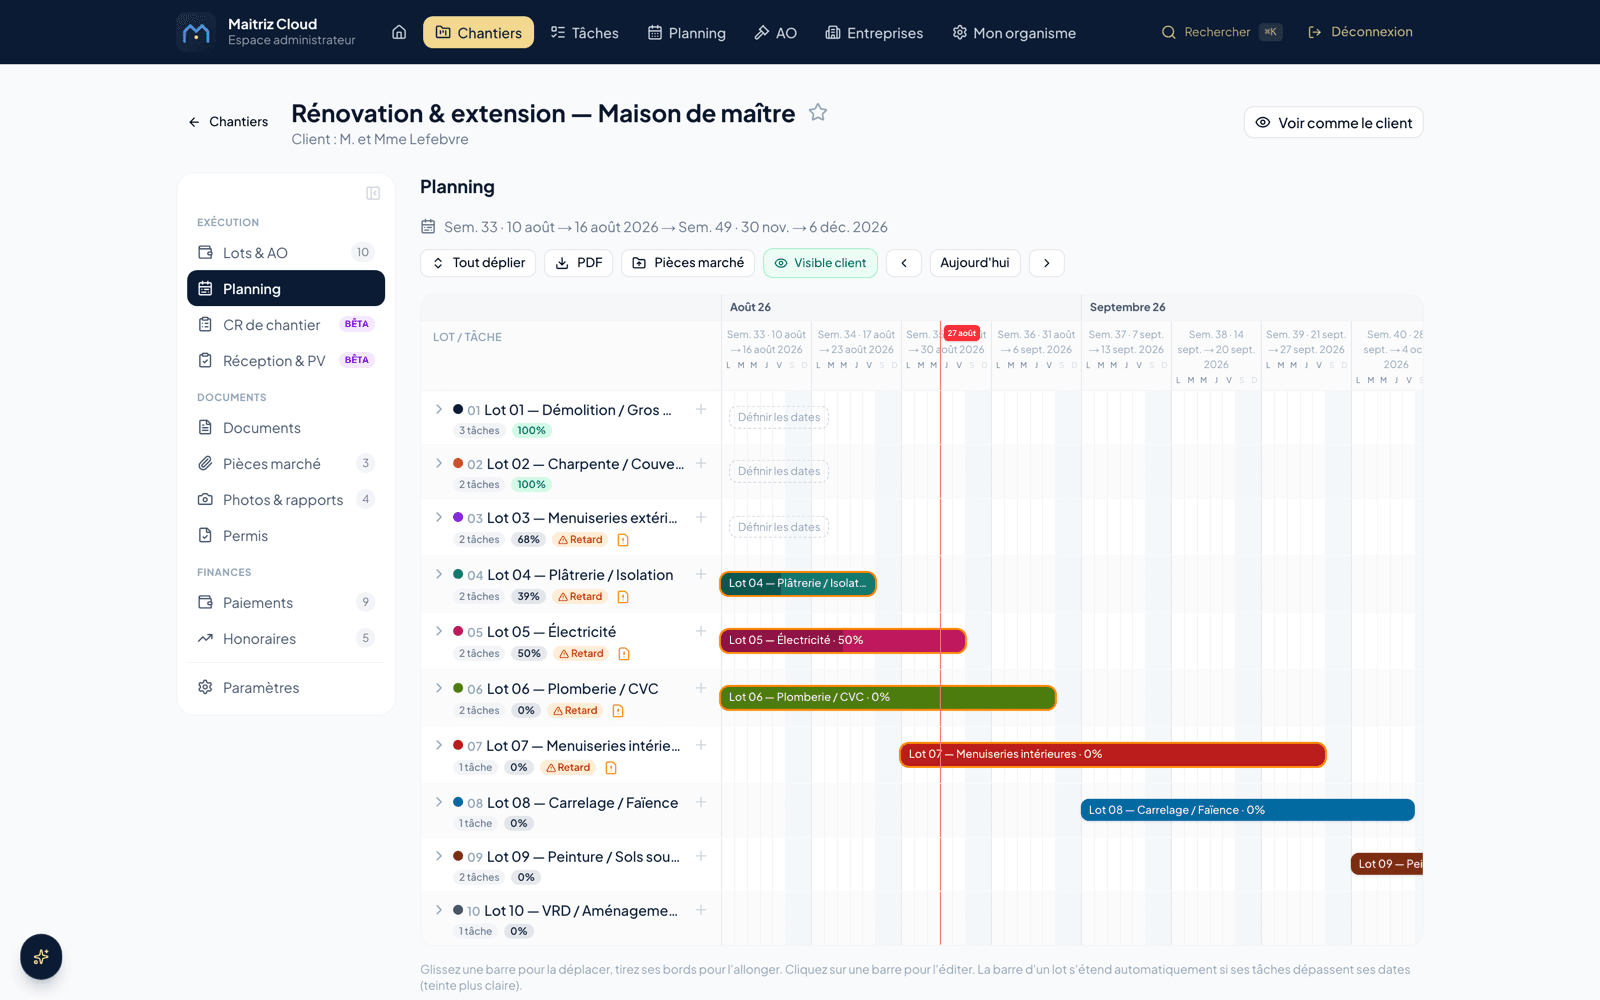Open Paramètres in sidebar
1600x1000 pixels.
click(x=286, y=688)
